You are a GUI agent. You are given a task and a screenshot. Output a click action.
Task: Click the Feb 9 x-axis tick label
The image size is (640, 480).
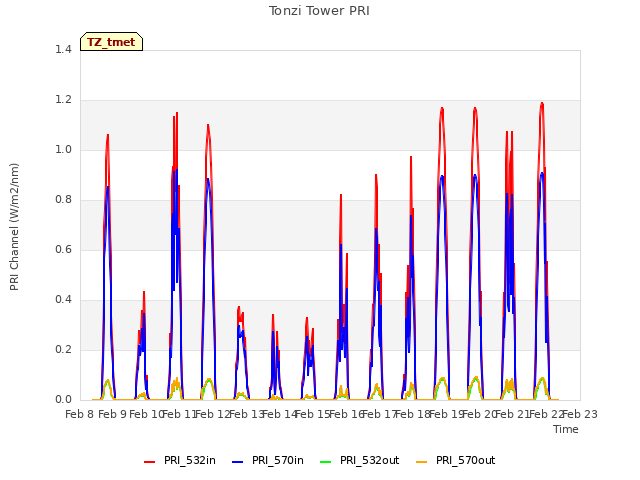tap(113, 414)
